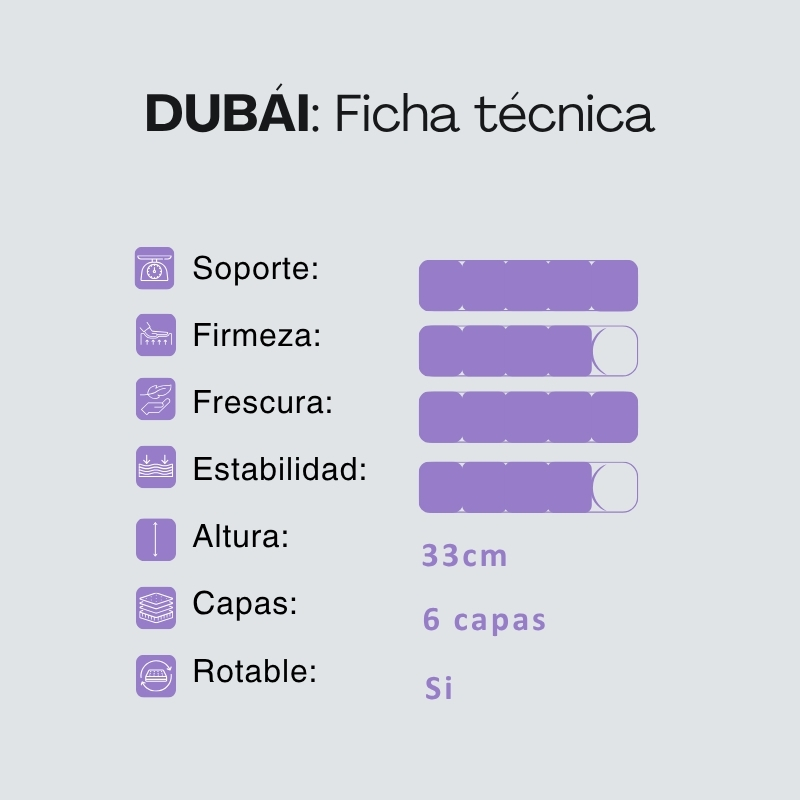Click the Capas stacked layers icon
800x800 pixels.
click(155, 607)
